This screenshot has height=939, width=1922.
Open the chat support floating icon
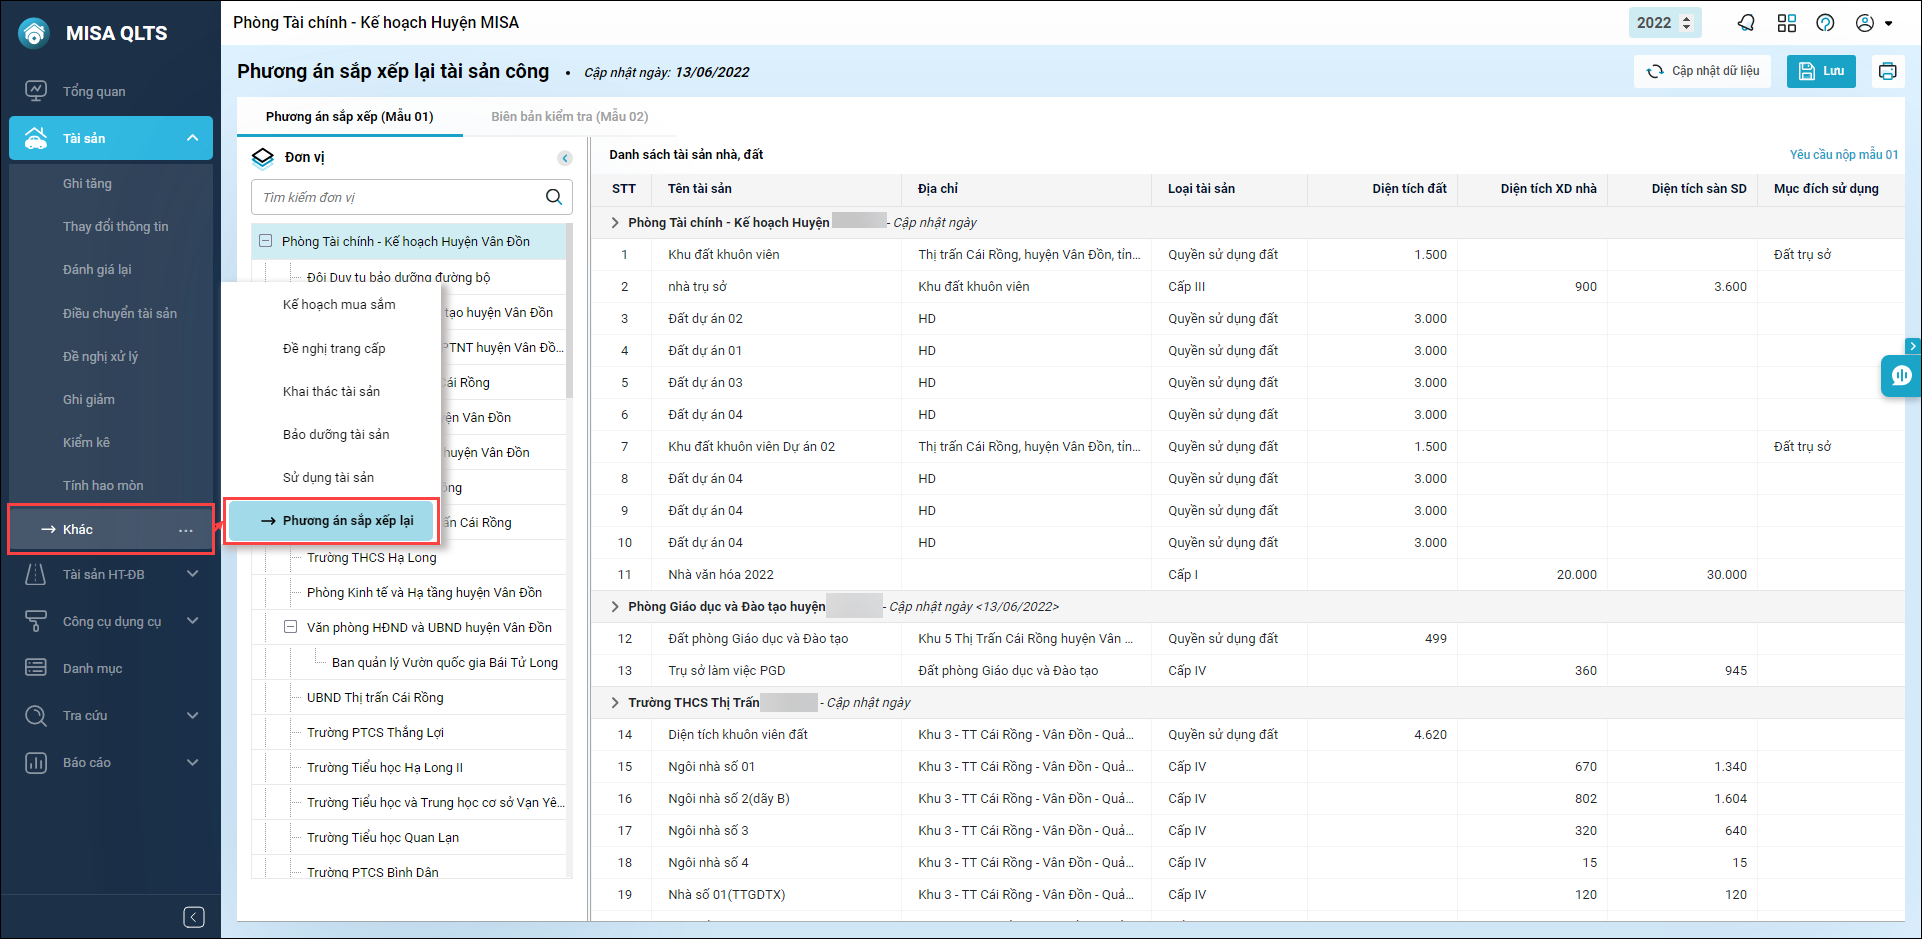click(x=1900, y=376)
